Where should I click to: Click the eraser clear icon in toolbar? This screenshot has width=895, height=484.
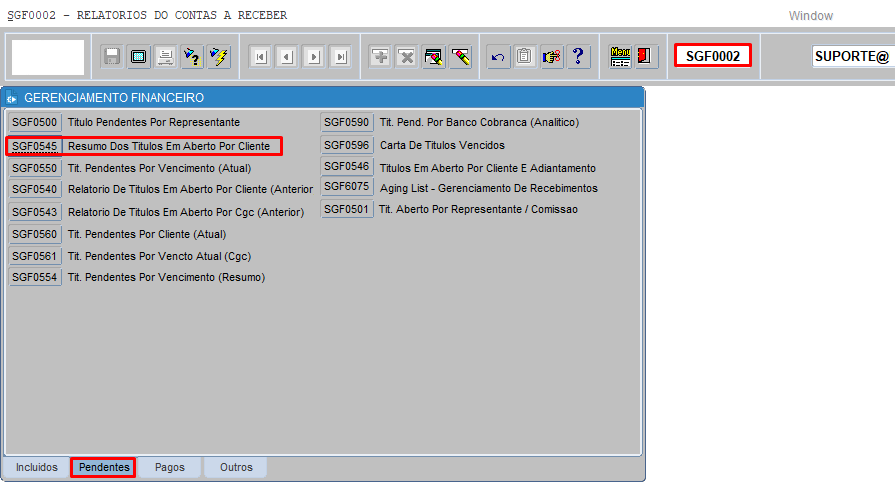tap(461, 57)
